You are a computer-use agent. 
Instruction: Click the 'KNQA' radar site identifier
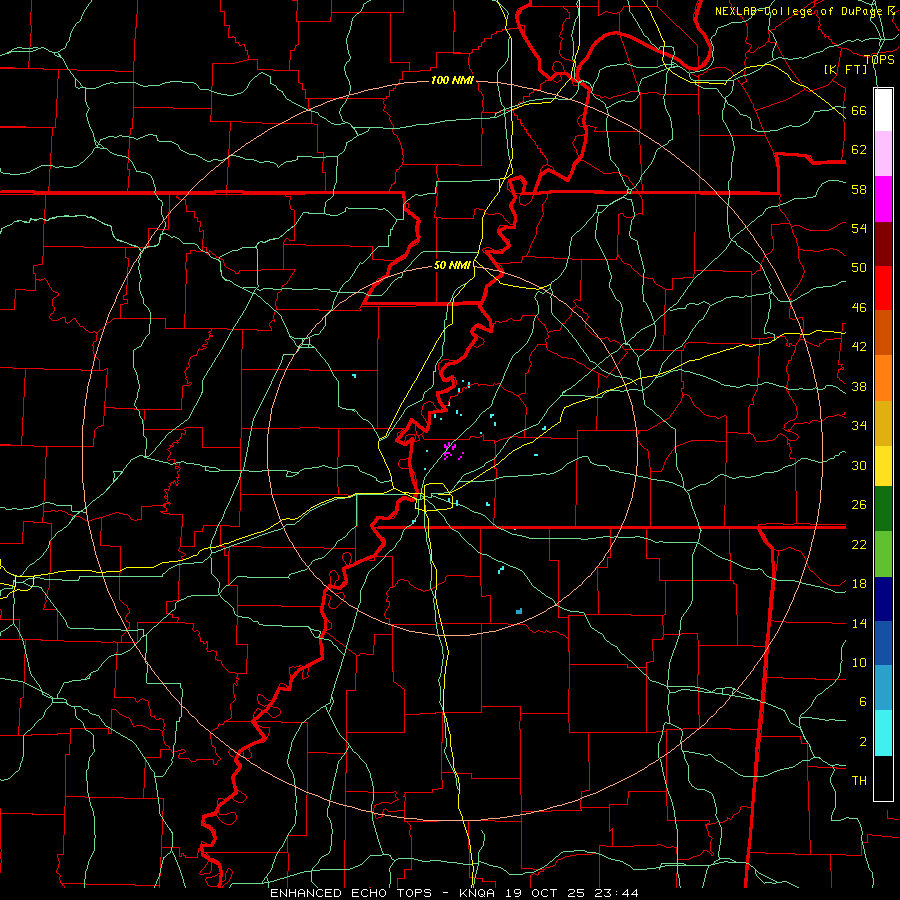click(x=477, y=893)
